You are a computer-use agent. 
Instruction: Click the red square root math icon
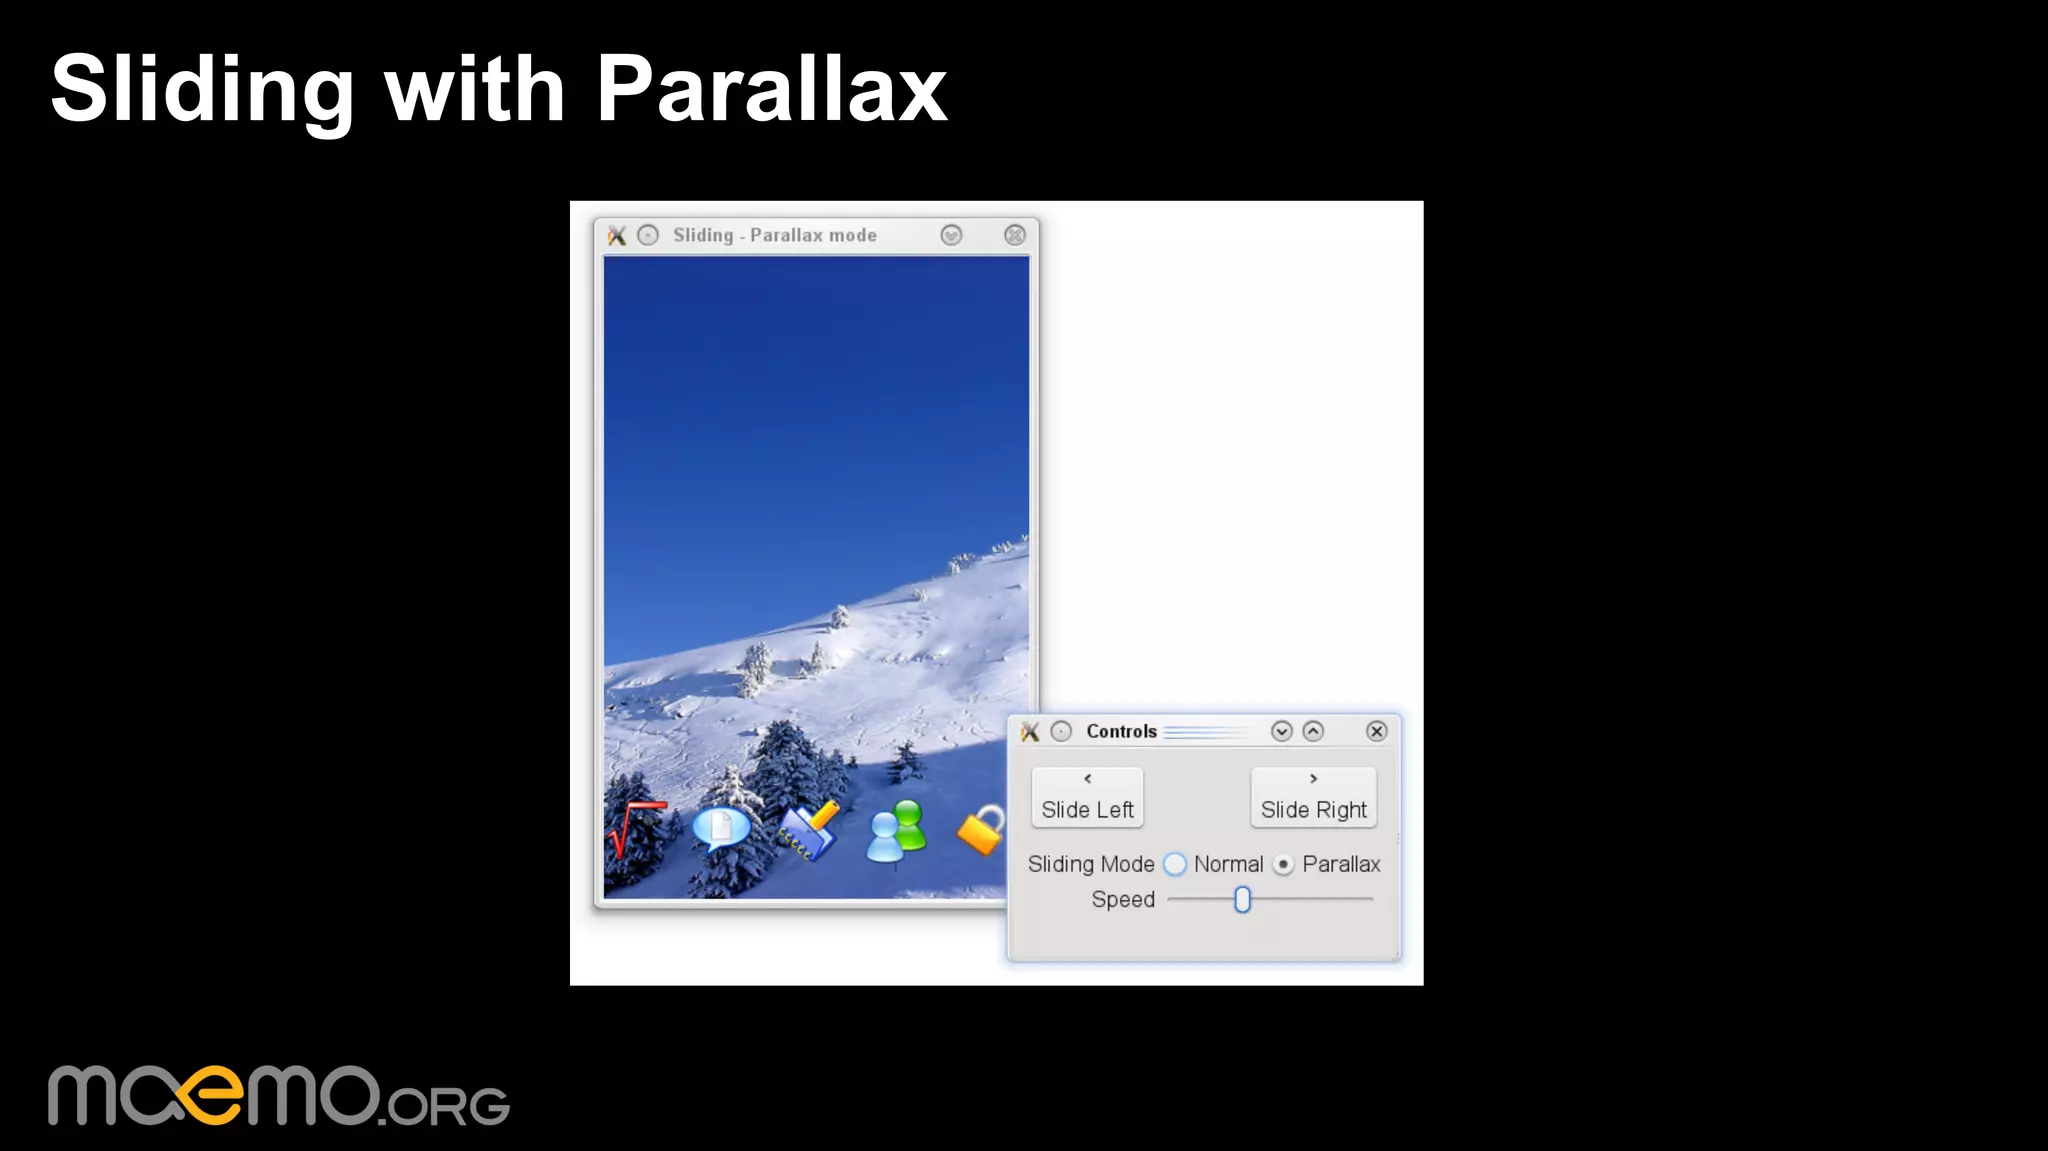click(634, 829)
